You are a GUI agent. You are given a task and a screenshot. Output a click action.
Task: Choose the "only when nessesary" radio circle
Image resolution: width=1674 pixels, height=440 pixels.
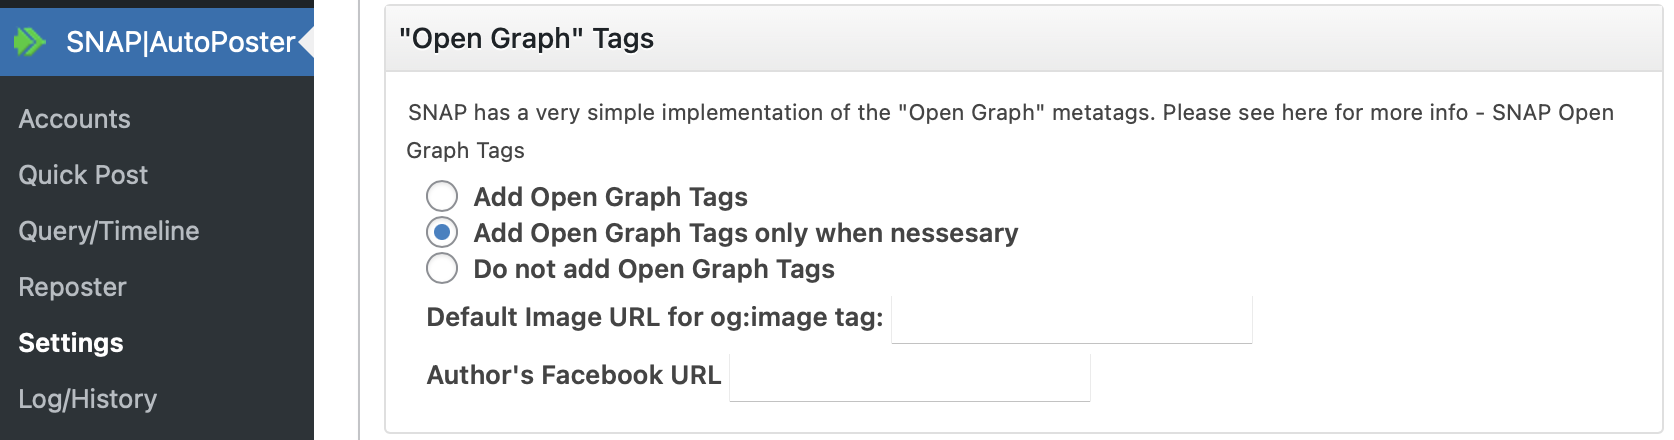pyautogui.click(x=442, y=232)
